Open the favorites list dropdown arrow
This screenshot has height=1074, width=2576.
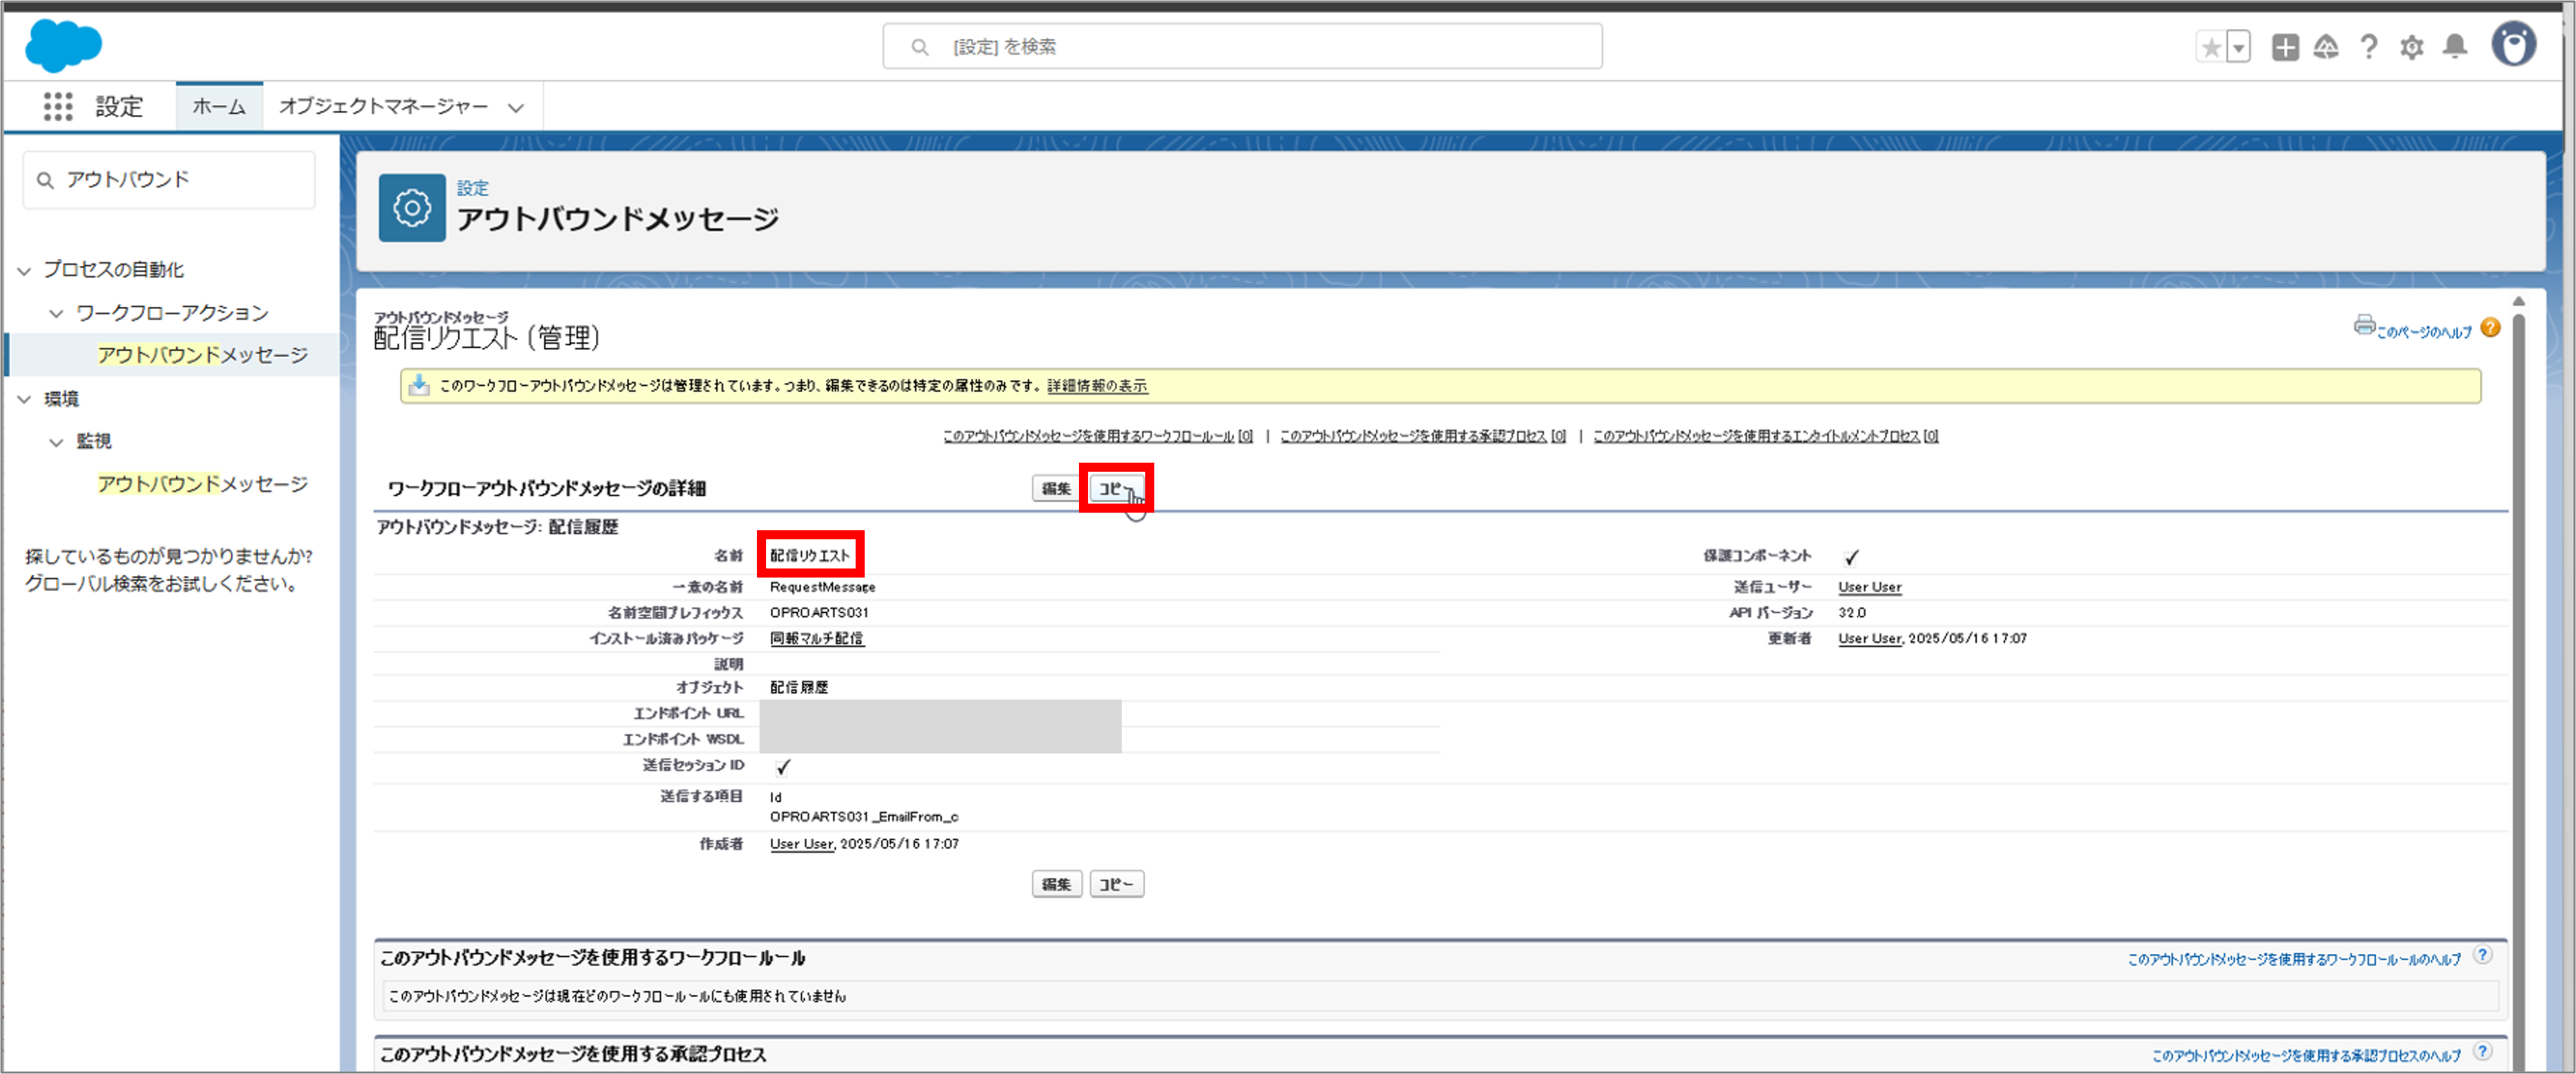pos(2239,47)
